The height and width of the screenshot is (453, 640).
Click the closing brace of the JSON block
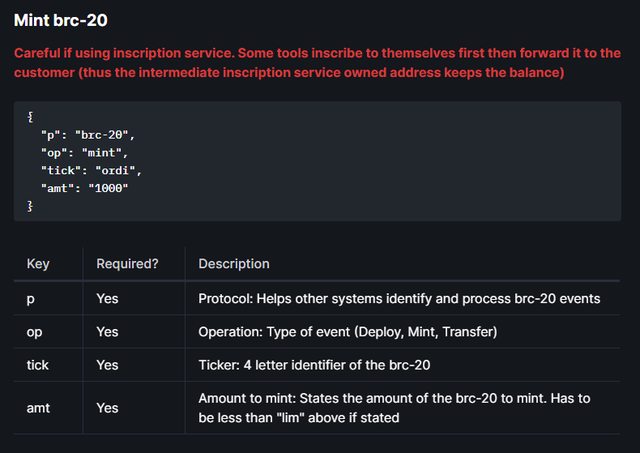click(x=30, y=205)
